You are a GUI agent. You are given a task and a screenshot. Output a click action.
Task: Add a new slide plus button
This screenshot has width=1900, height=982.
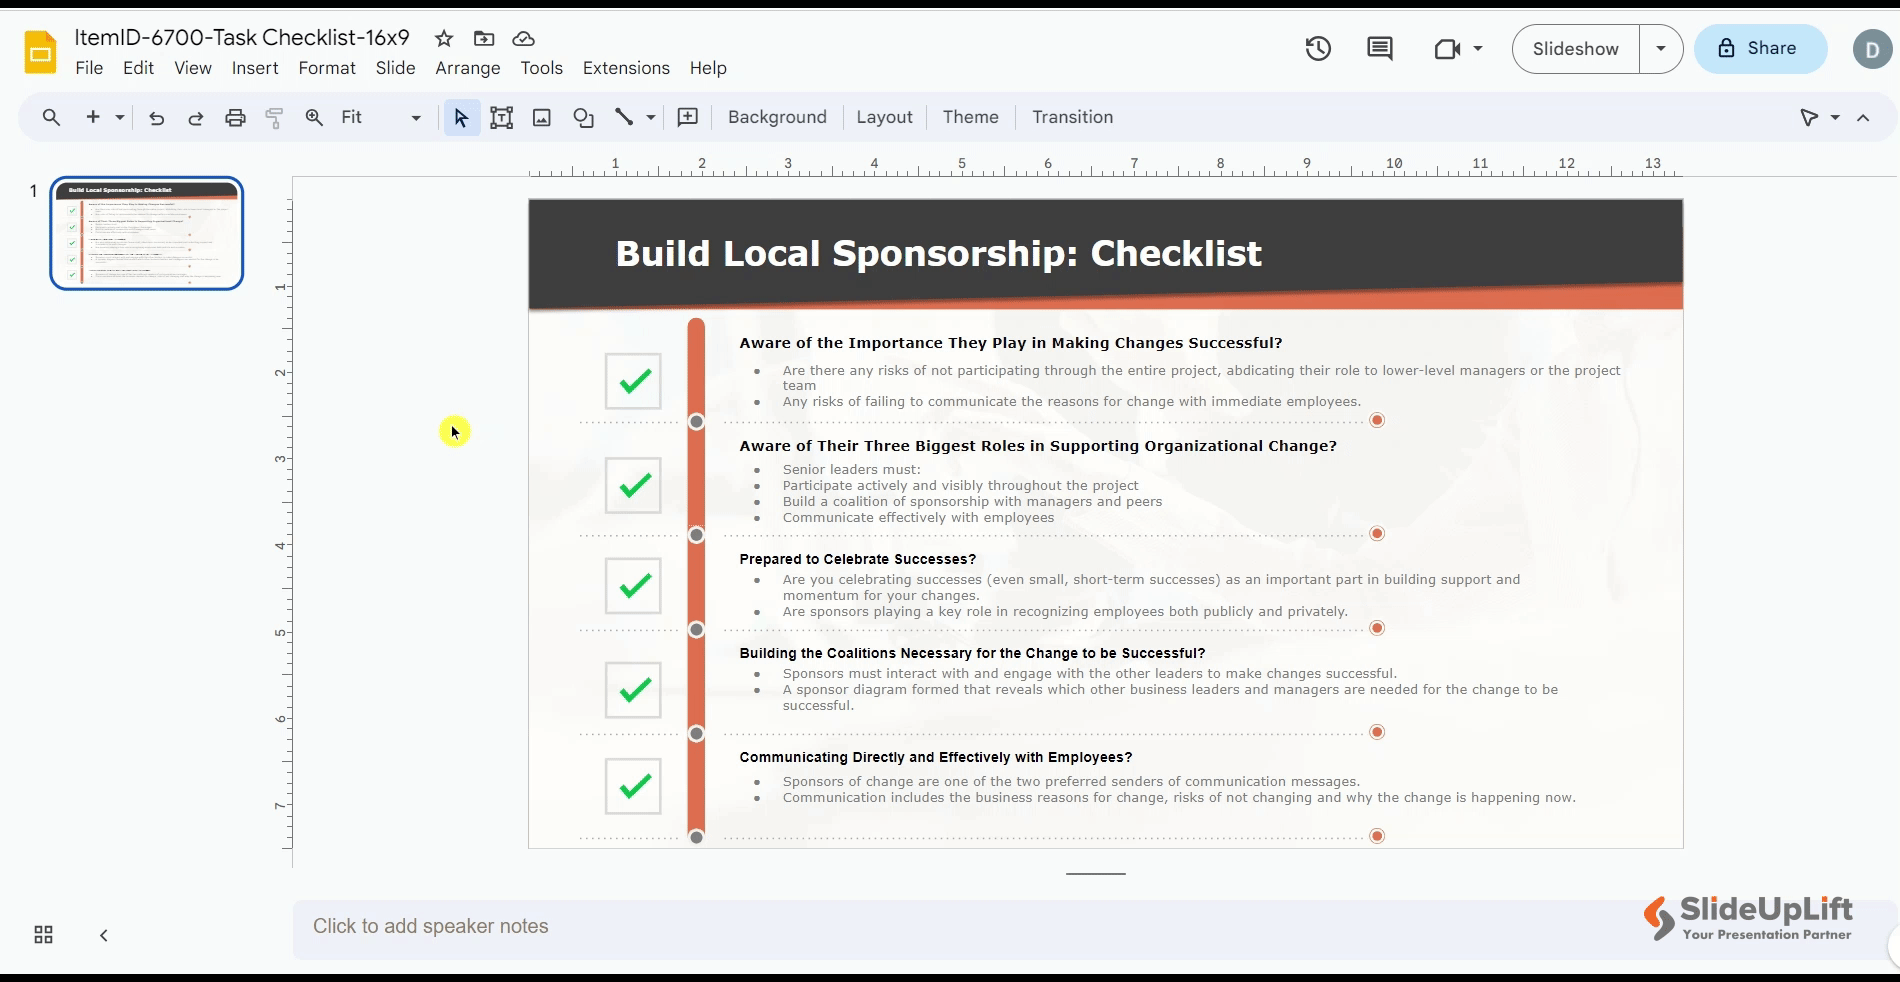pos(93,117)
